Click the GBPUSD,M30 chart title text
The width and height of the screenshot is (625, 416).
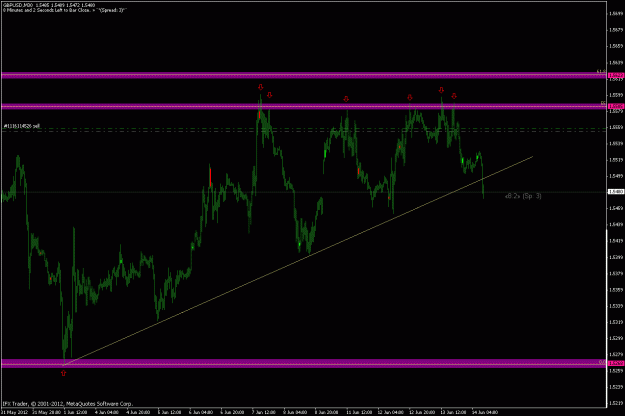pyautogui.click(x=18, y=5)
